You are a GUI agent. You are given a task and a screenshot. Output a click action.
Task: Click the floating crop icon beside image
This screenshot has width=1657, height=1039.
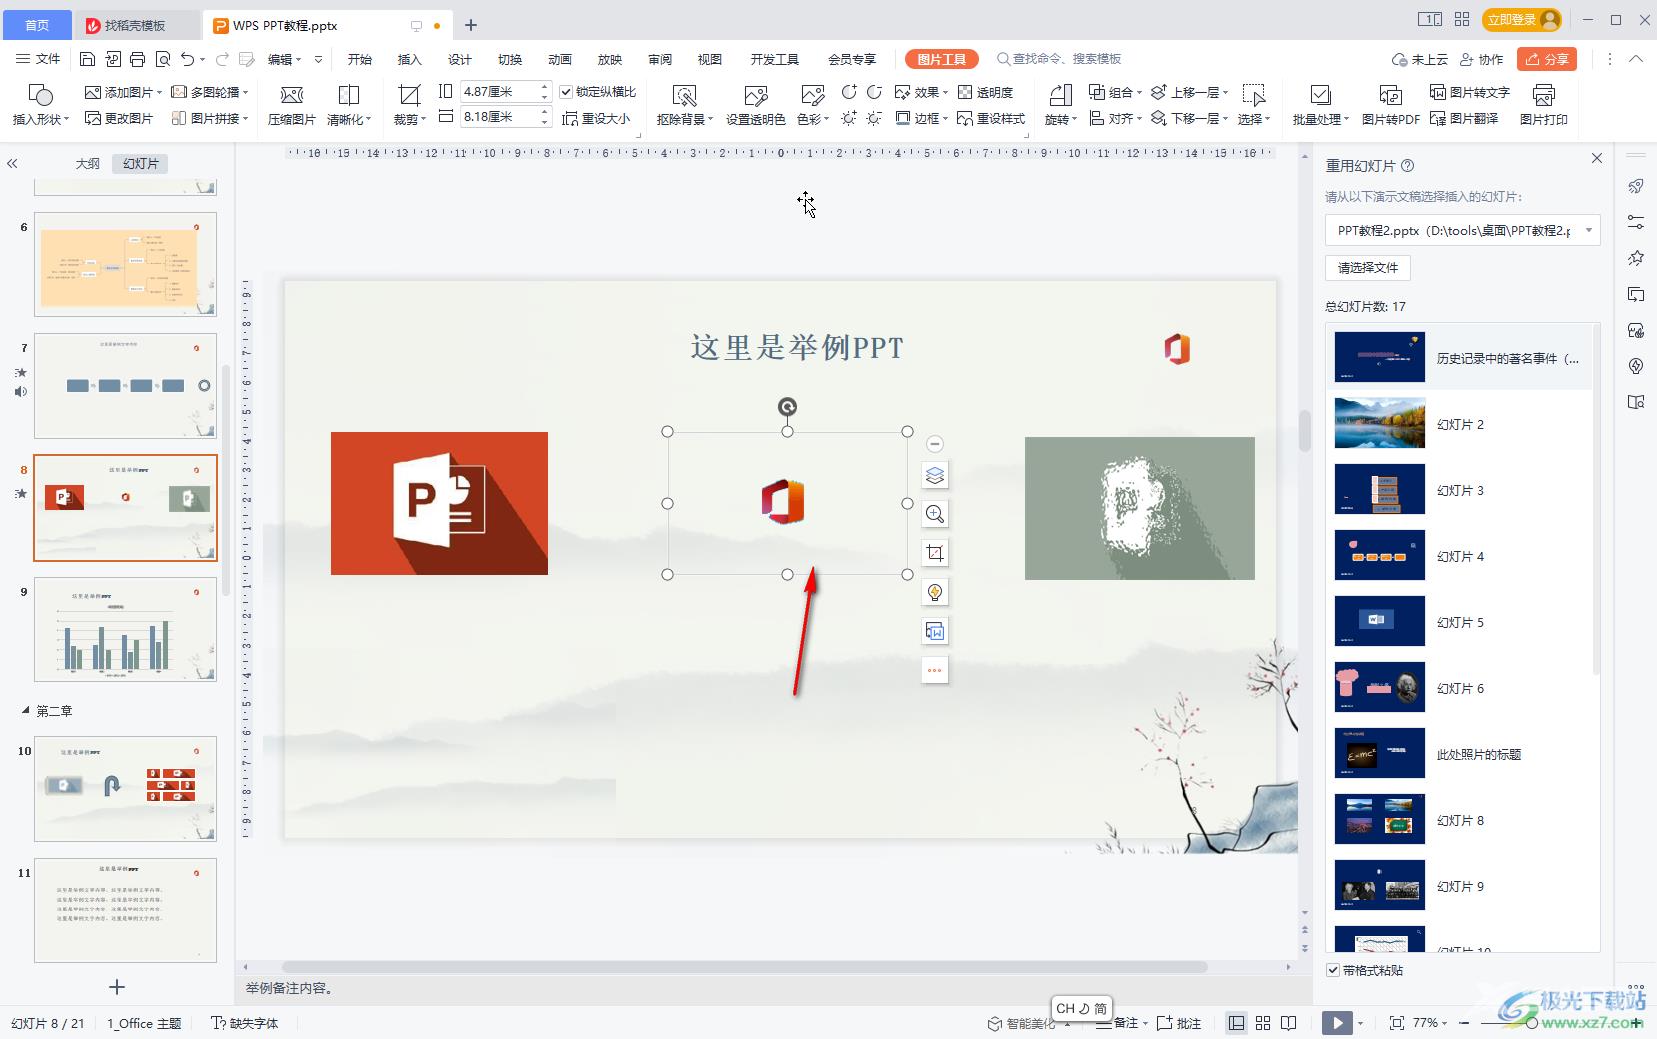(x=935, y=553)
